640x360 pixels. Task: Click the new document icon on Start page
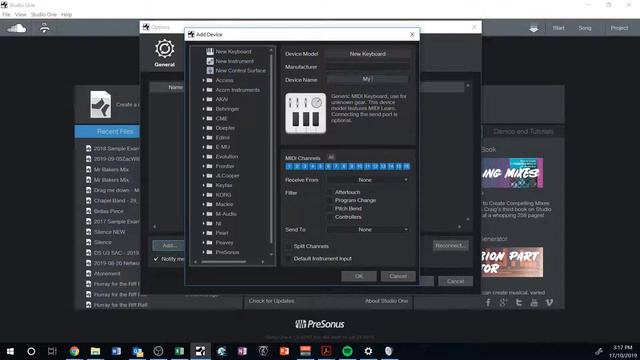[x=100, y=104]
